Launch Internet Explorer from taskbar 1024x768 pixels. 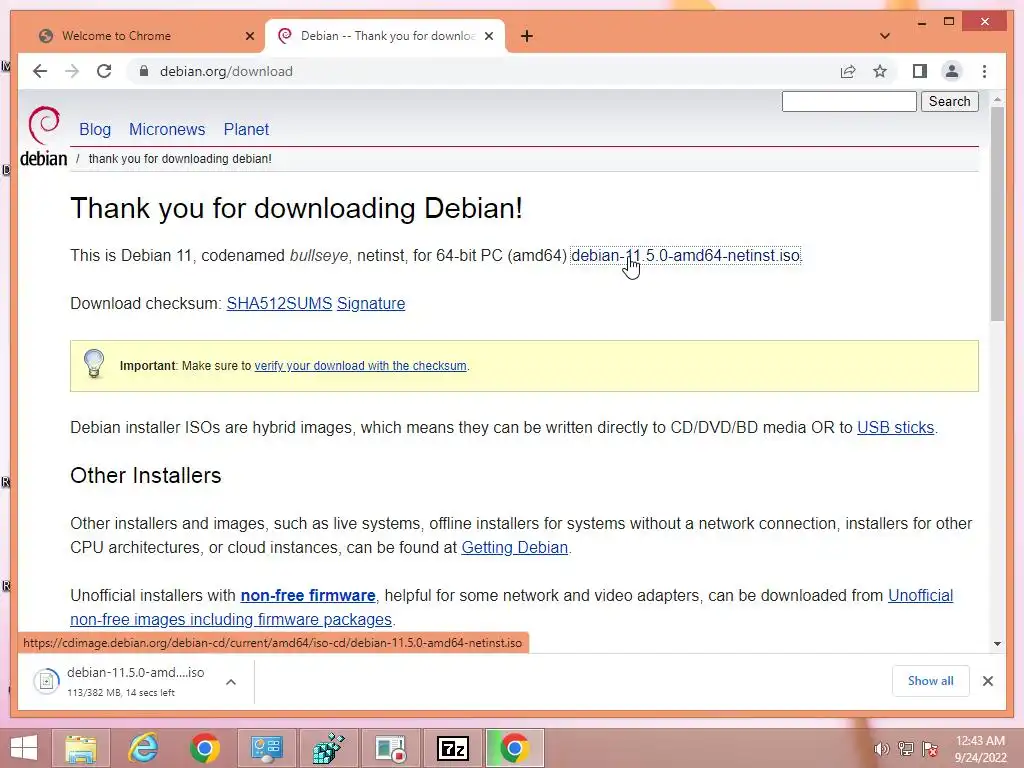coord(142,748)
